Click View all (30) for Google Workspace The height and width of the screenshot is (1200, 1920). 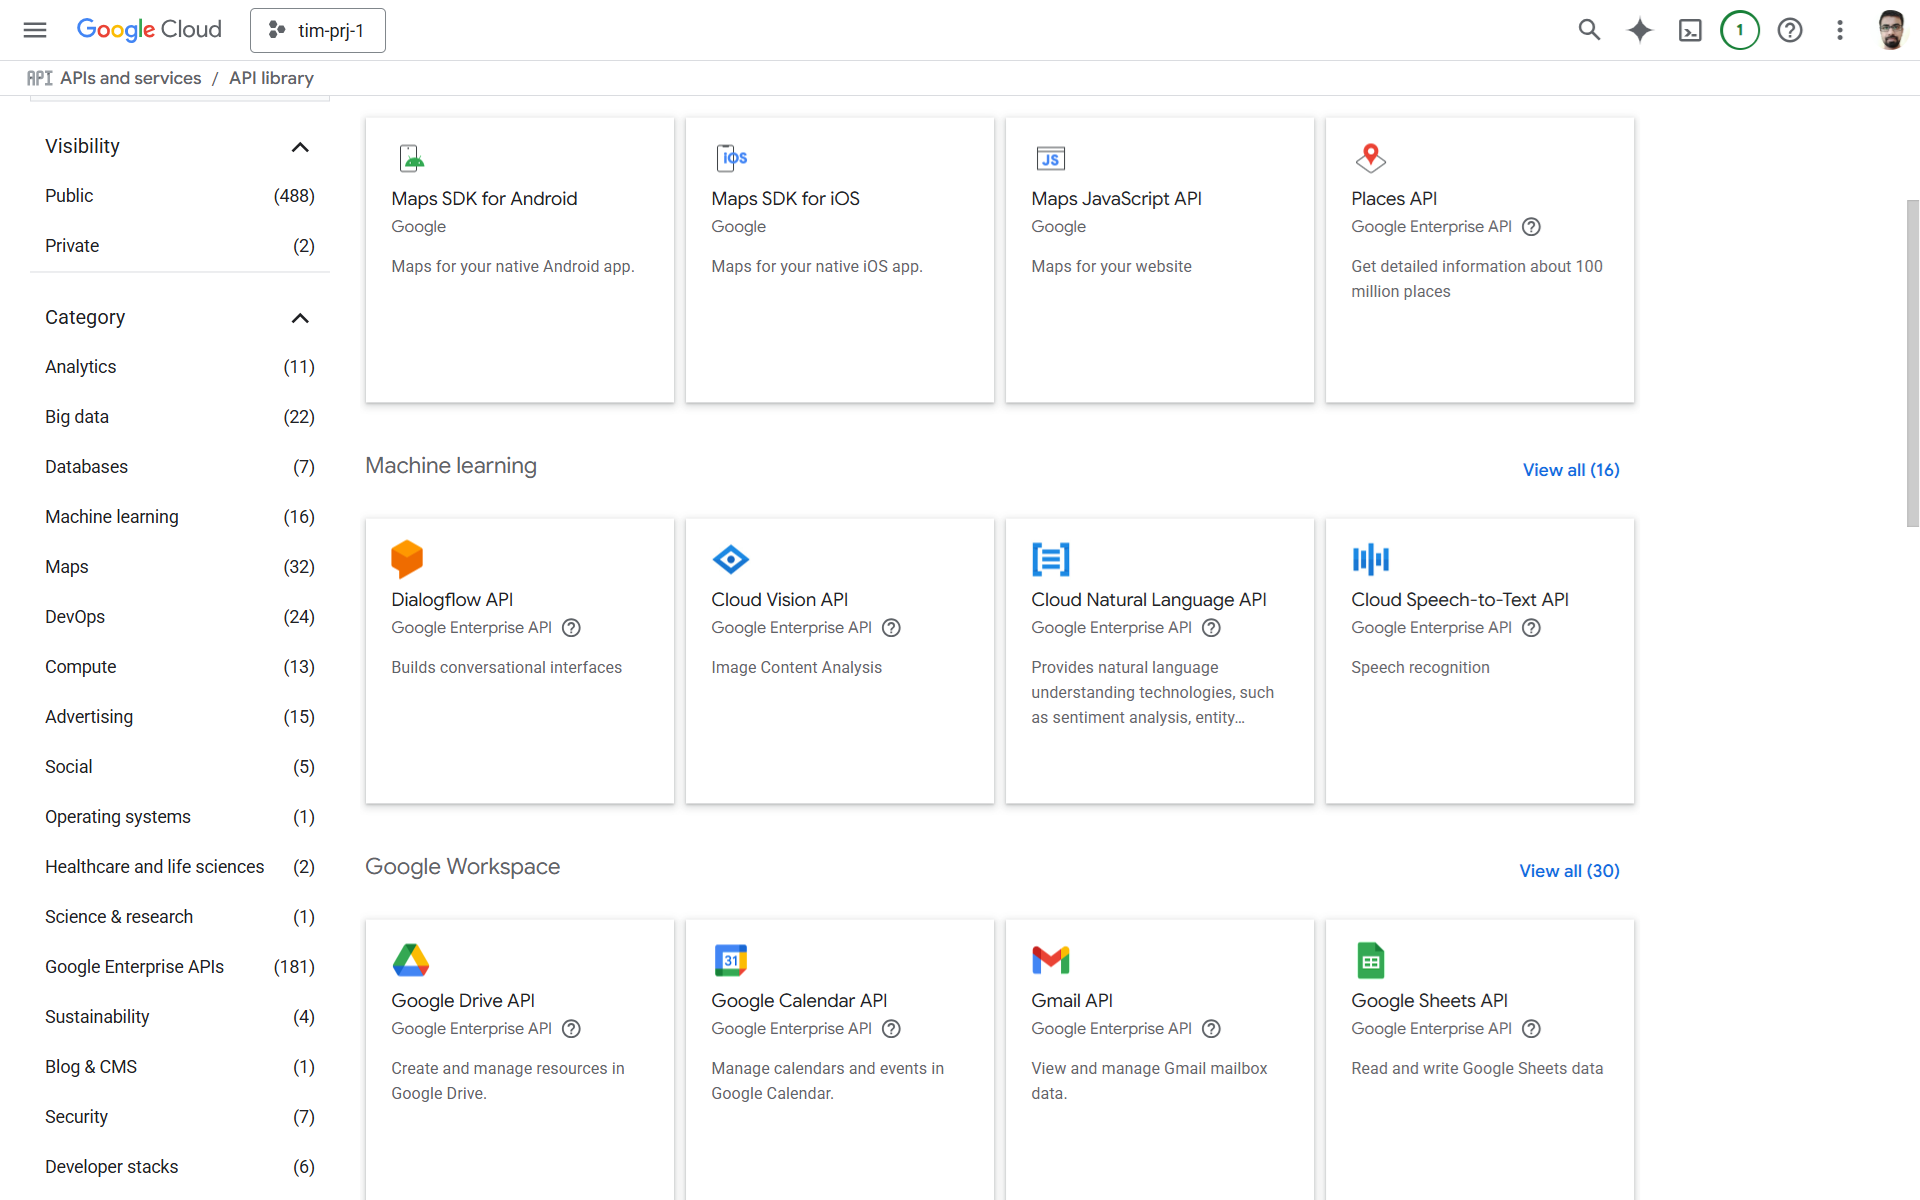coord(1568,871)
